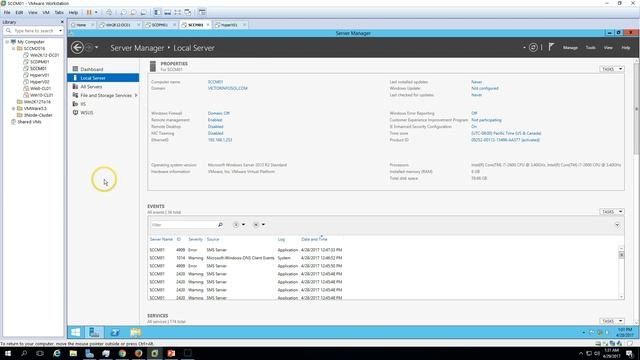640x360 pixels.
Task: Sort events by Date and Time column
Action: pyautogui.click(x=314, y=239)
